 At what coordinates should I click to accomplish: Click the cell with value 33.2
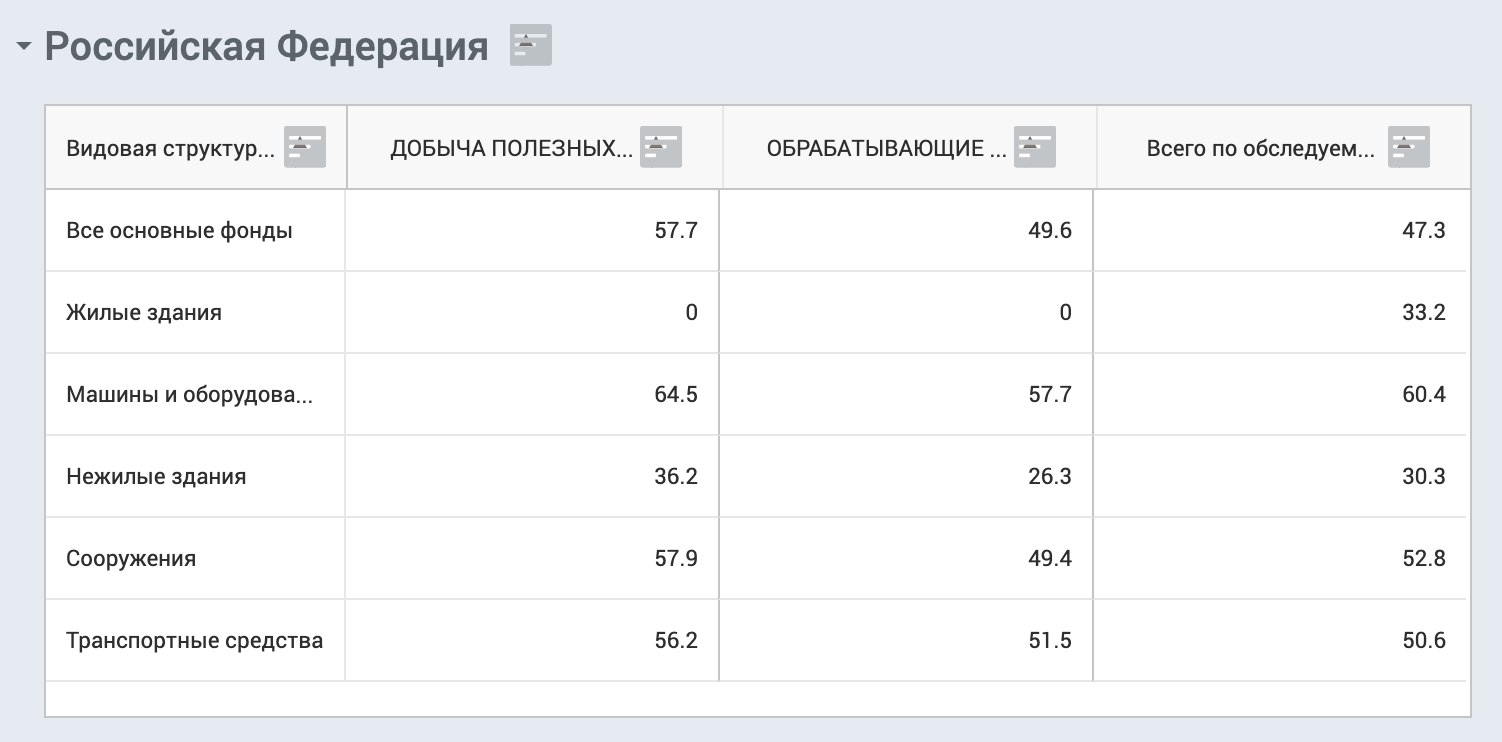(1280, 312)
